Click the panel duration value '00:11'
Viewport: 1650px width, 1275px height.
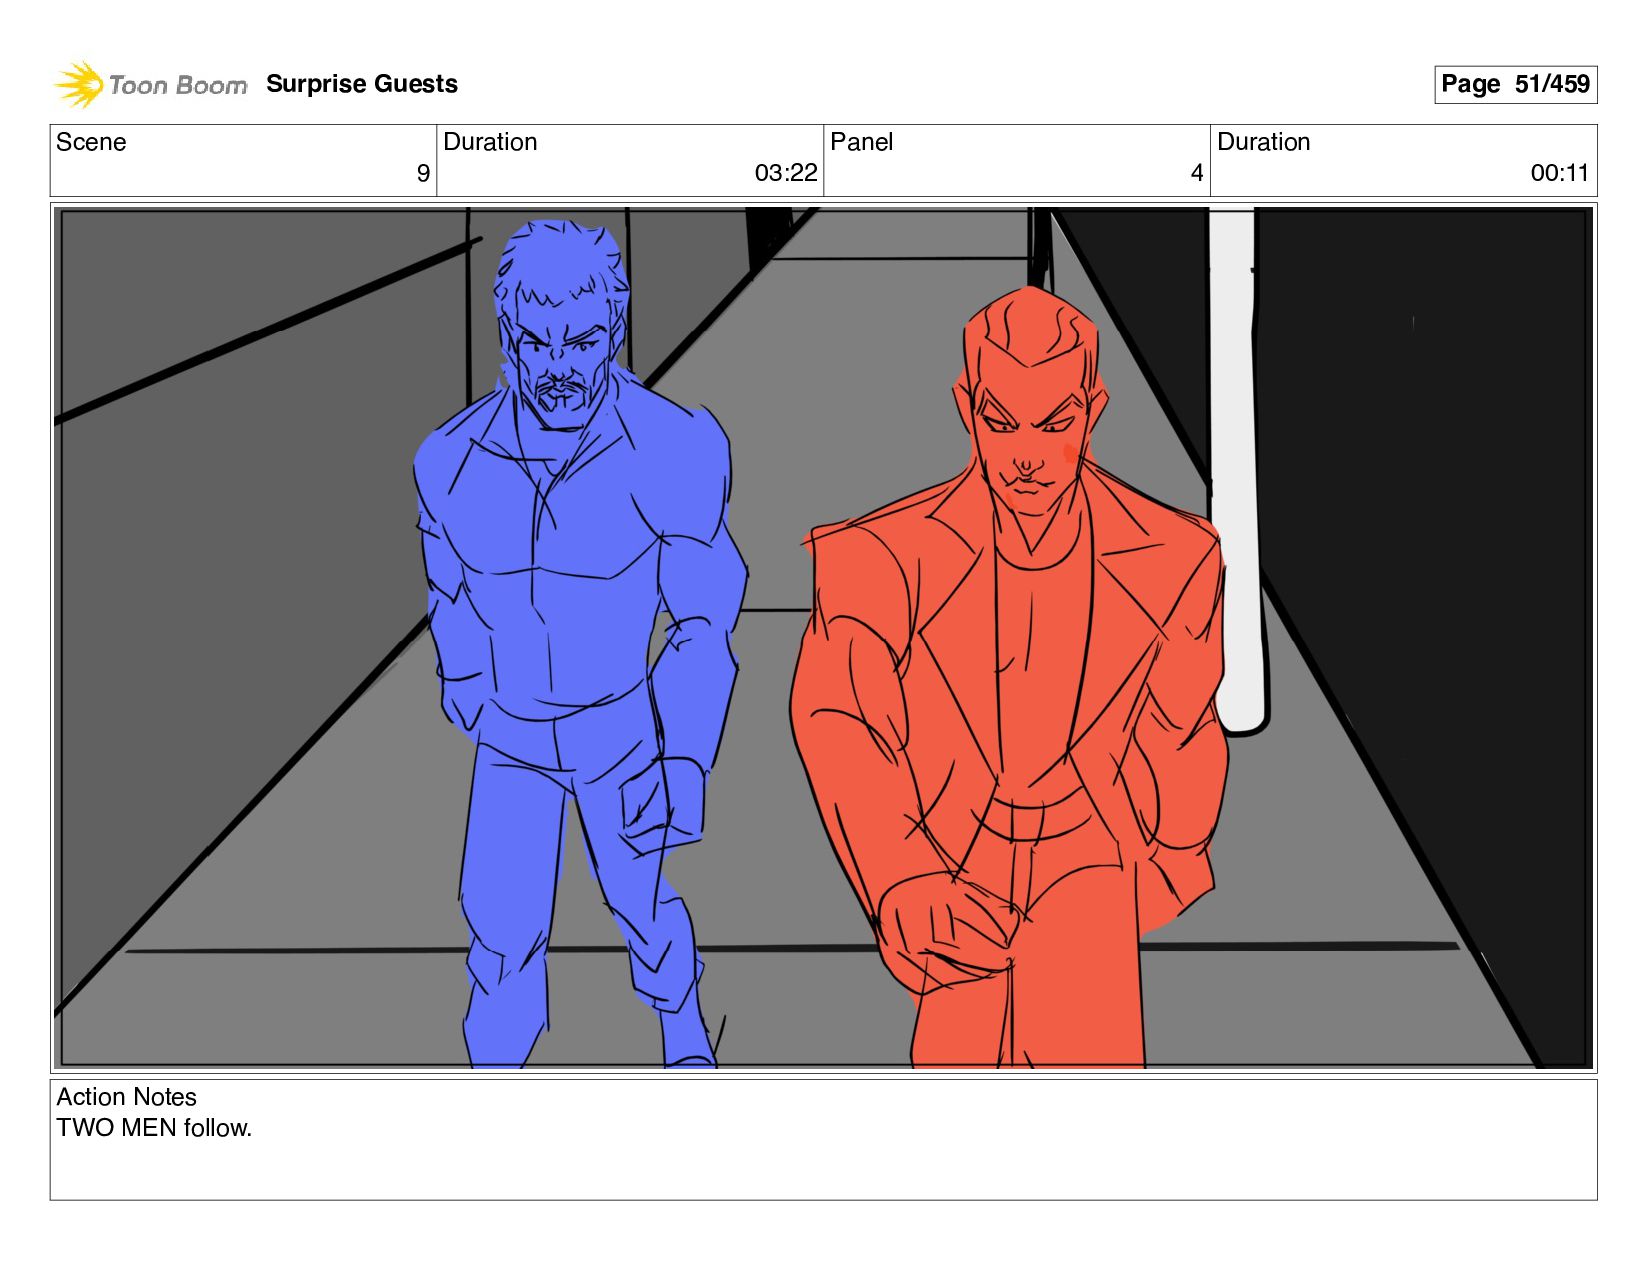tap(1559, 173)
